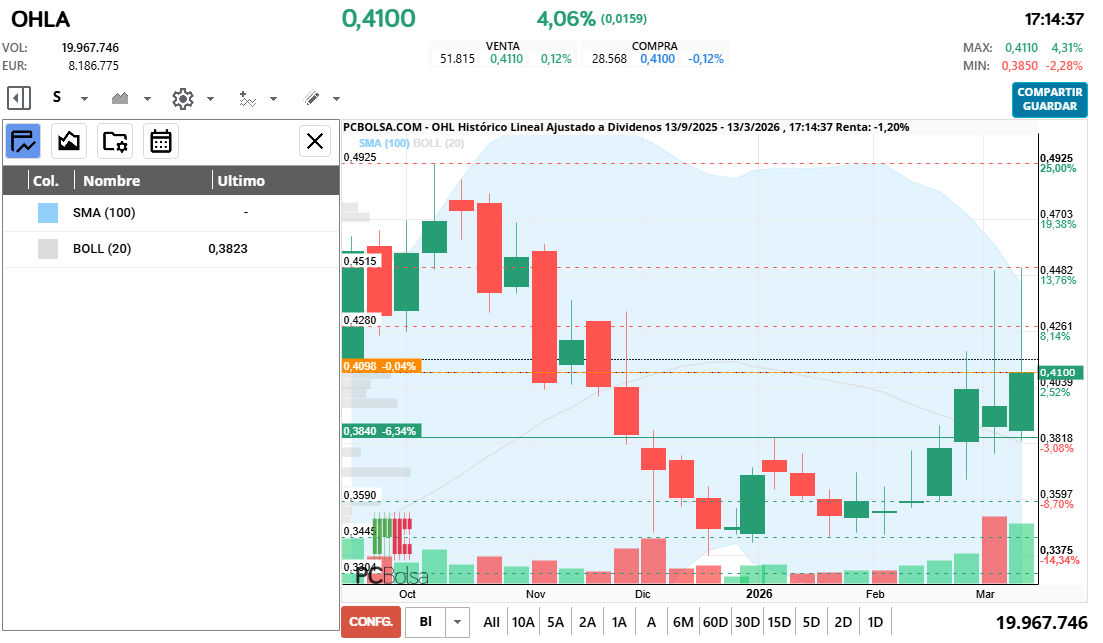Screen dimensions: 1103x643
Task: Collapse the left sidebar panel icon
Action: 17,98
